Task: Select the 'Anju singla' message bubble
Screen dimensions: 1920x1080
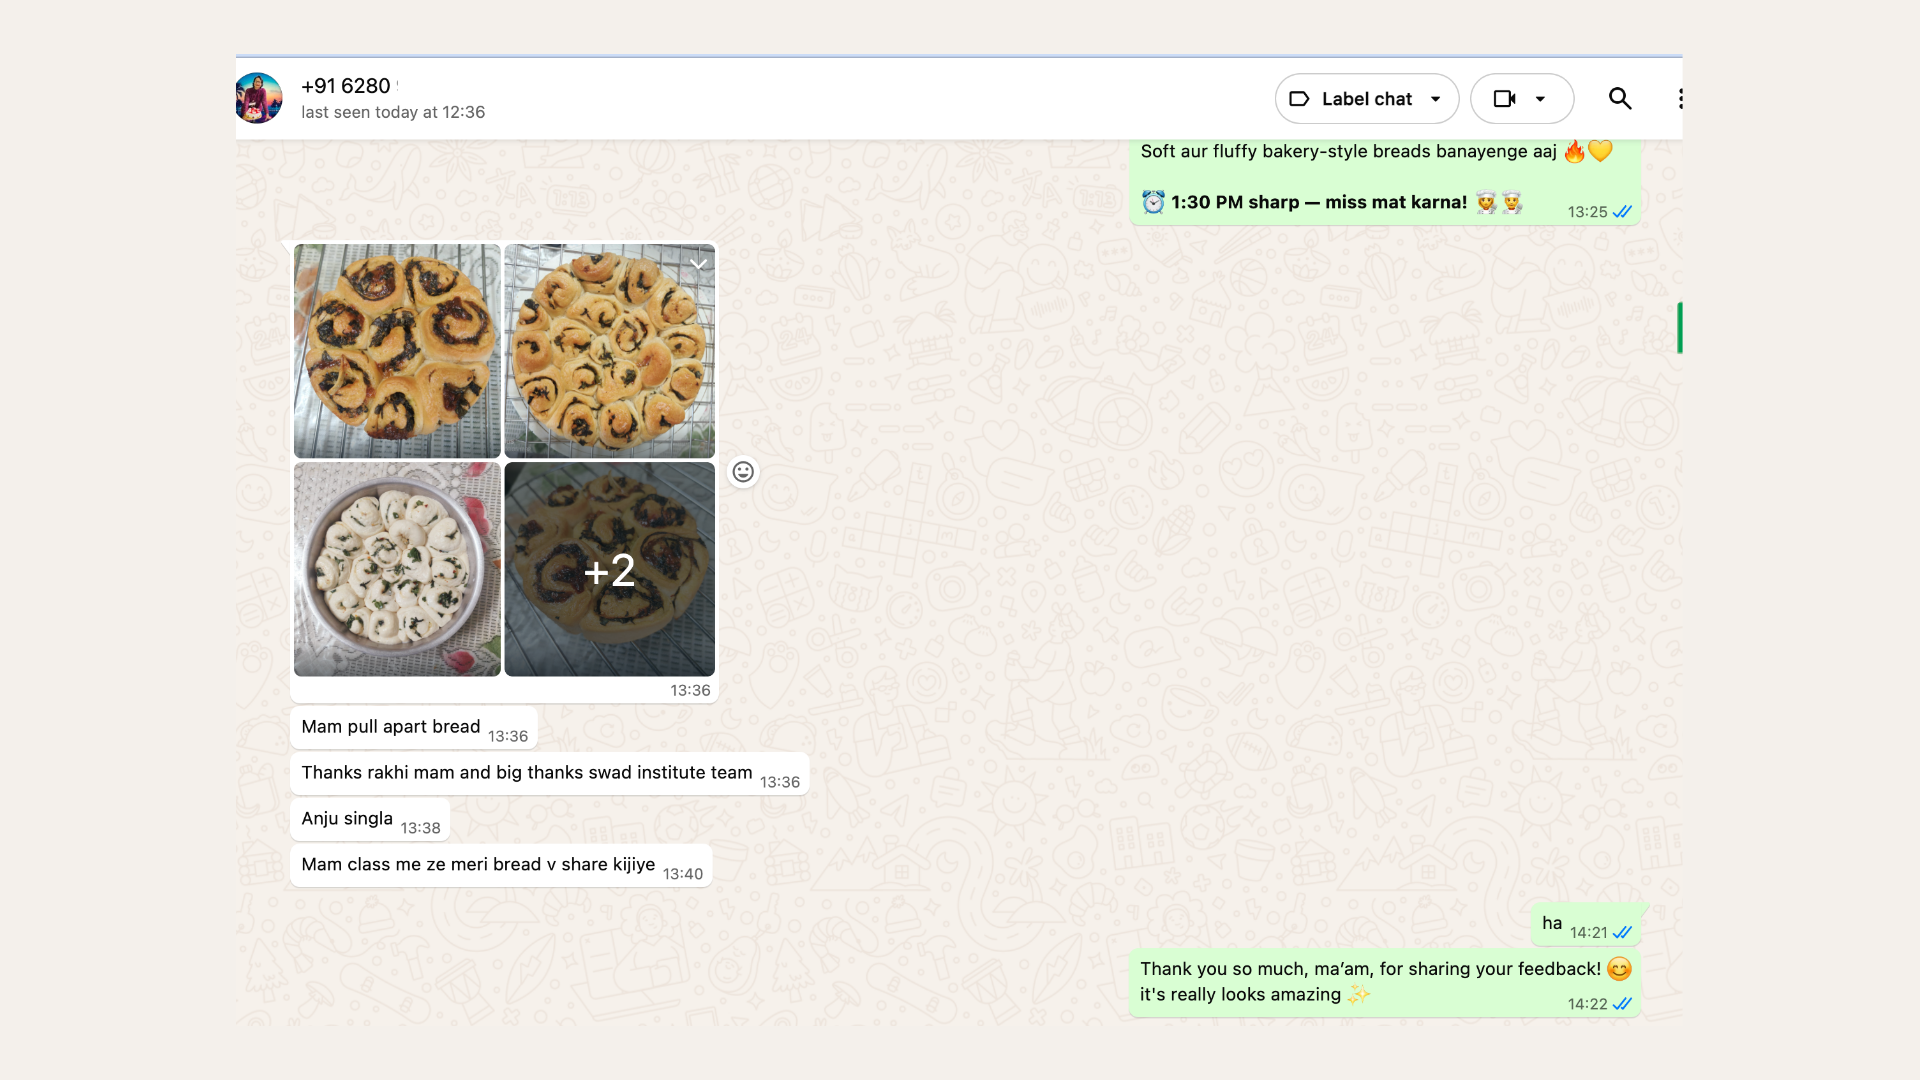Action: click(x=347, y=819)
